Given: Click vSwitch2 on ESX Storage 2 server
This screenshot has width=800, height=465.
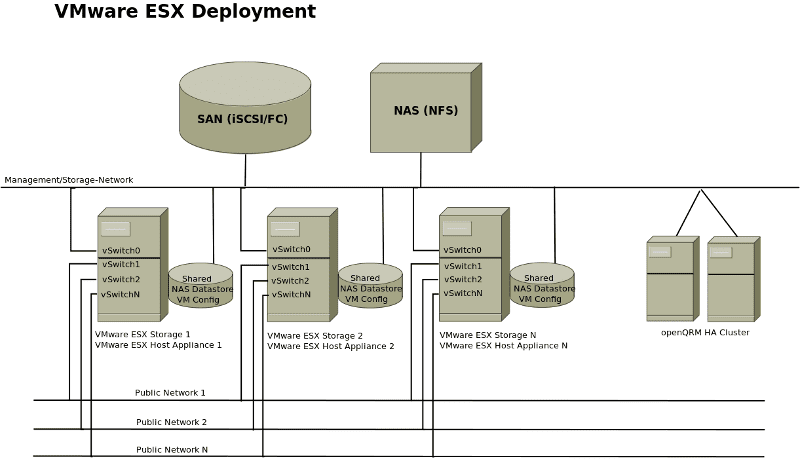Looking at the screenshot, I should [290, 281].
